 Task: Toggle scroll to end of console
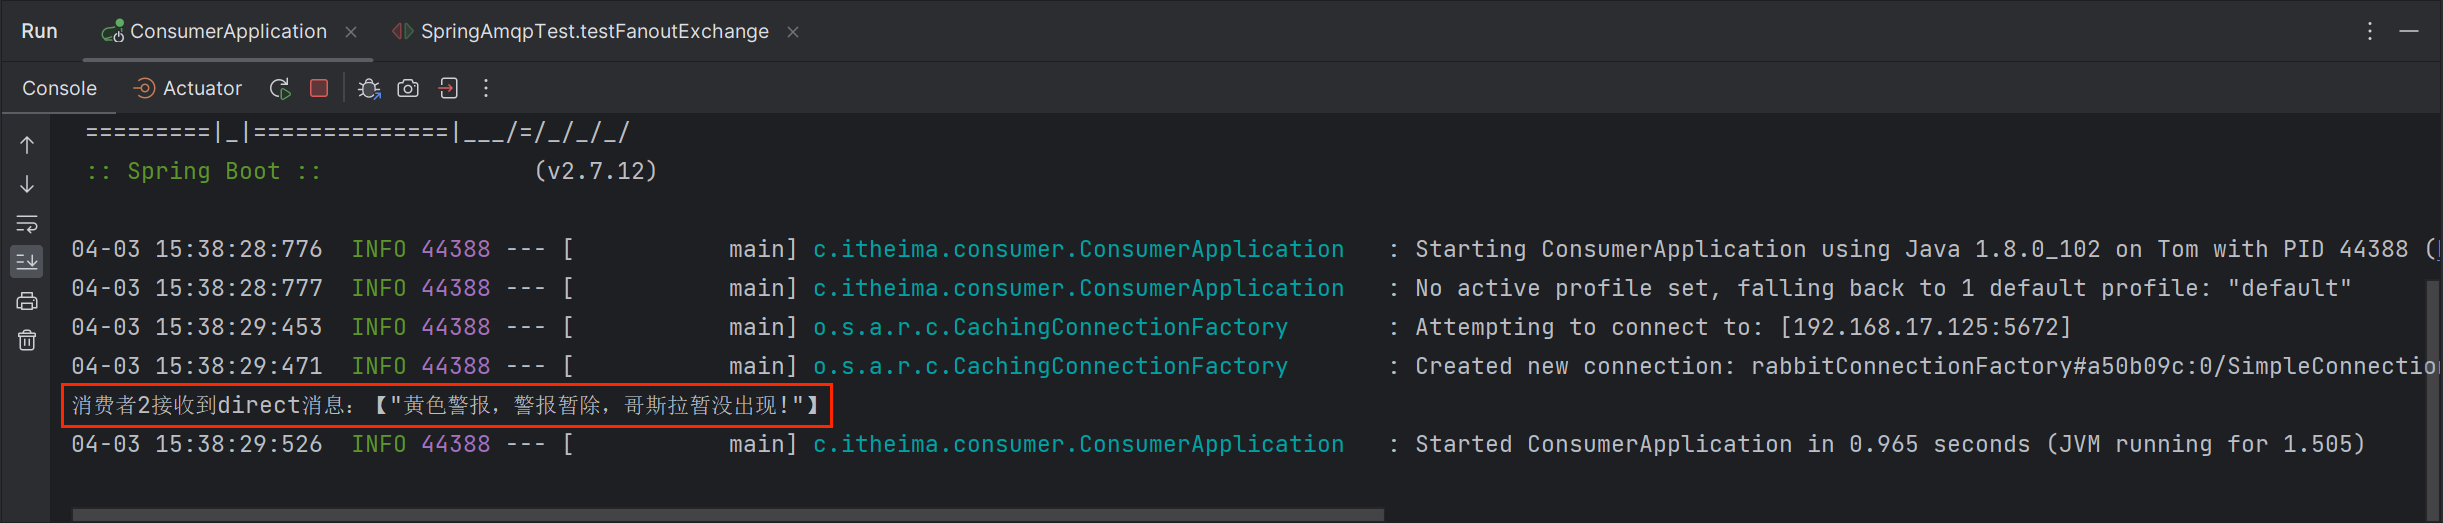[27, 262]
